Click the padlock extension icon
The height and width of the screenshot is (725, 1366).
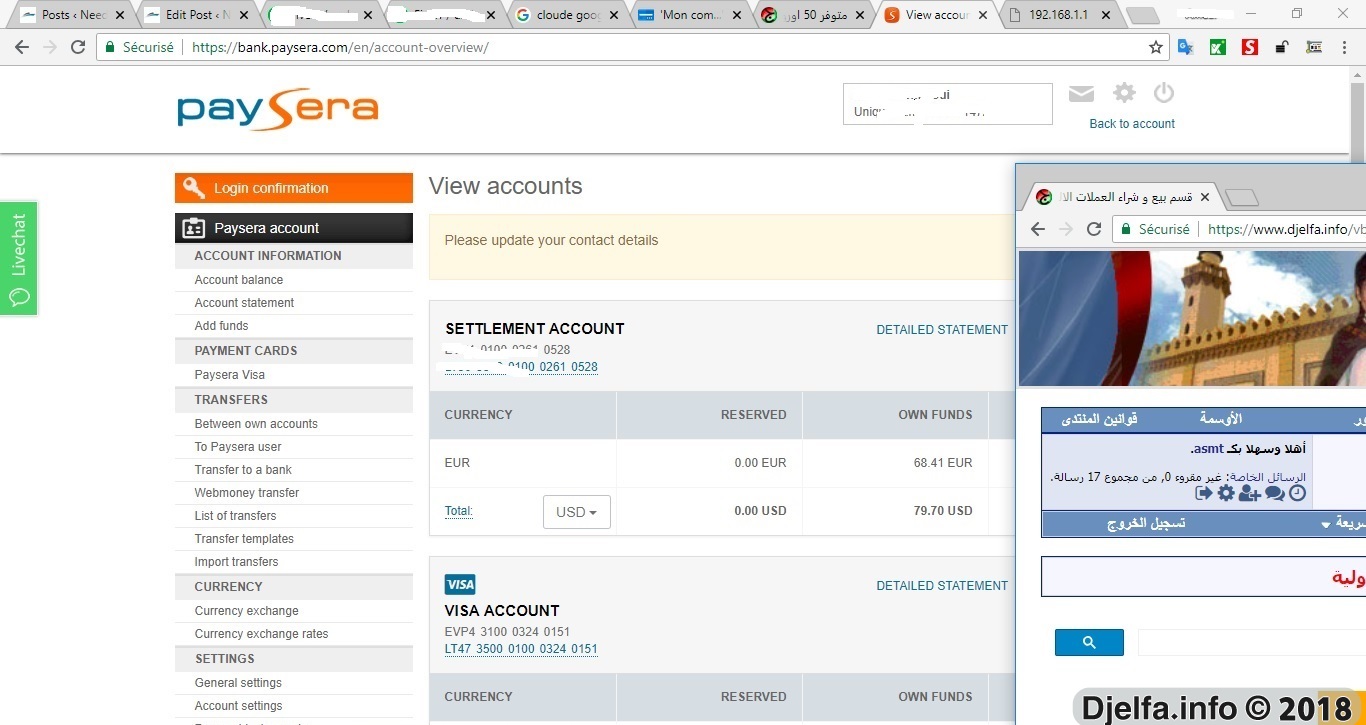pyautogui.click(x=1282, y=47)
